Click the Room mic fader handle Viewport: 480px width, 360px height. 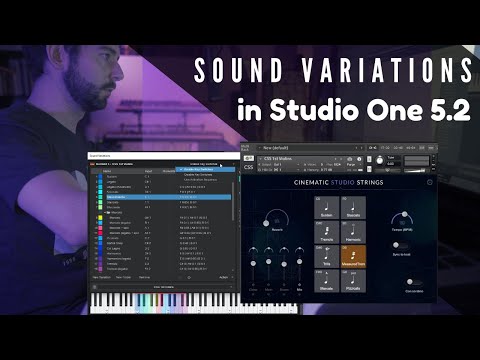[x=284, y=264]
